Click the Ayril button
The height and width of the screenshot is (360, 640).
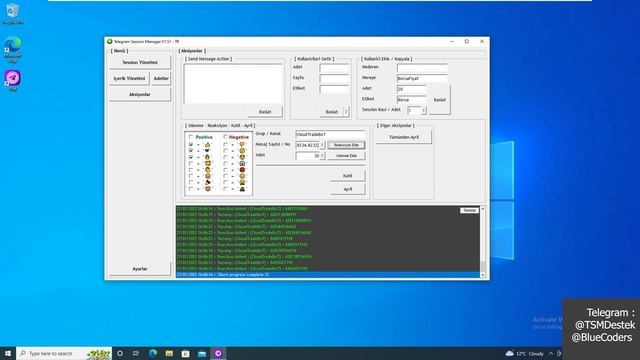coord(347,189)
